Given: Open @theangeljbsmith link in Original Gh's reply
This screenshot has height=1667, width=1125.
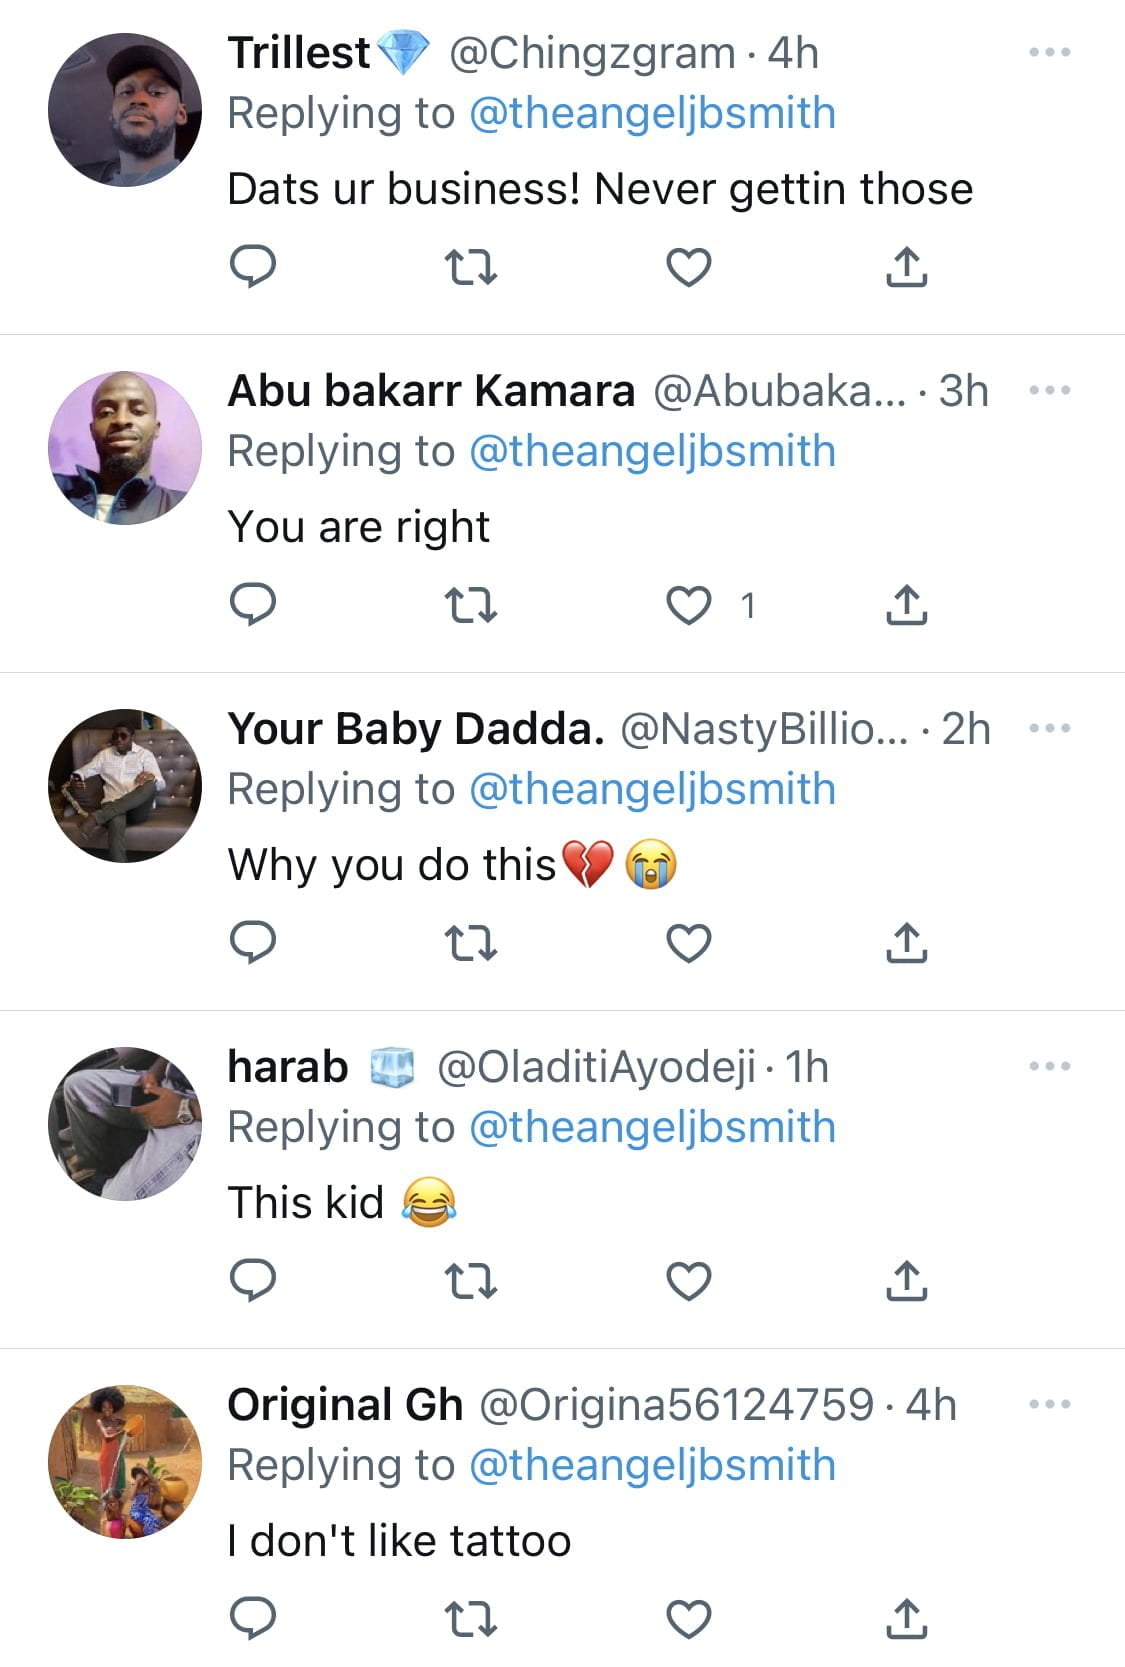Looking at the screenshot, I should [652, 1465].
